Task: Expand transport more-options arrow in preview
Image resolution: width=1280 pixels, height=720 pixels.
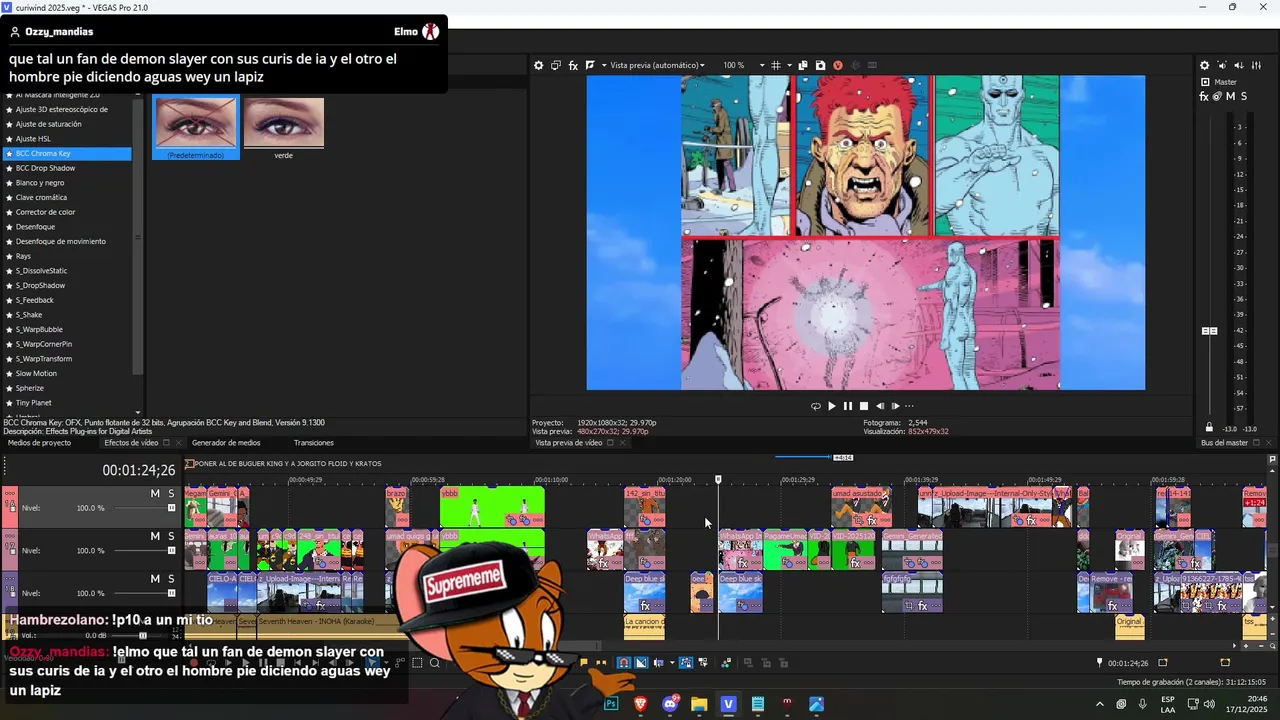Action: (909, 406)
